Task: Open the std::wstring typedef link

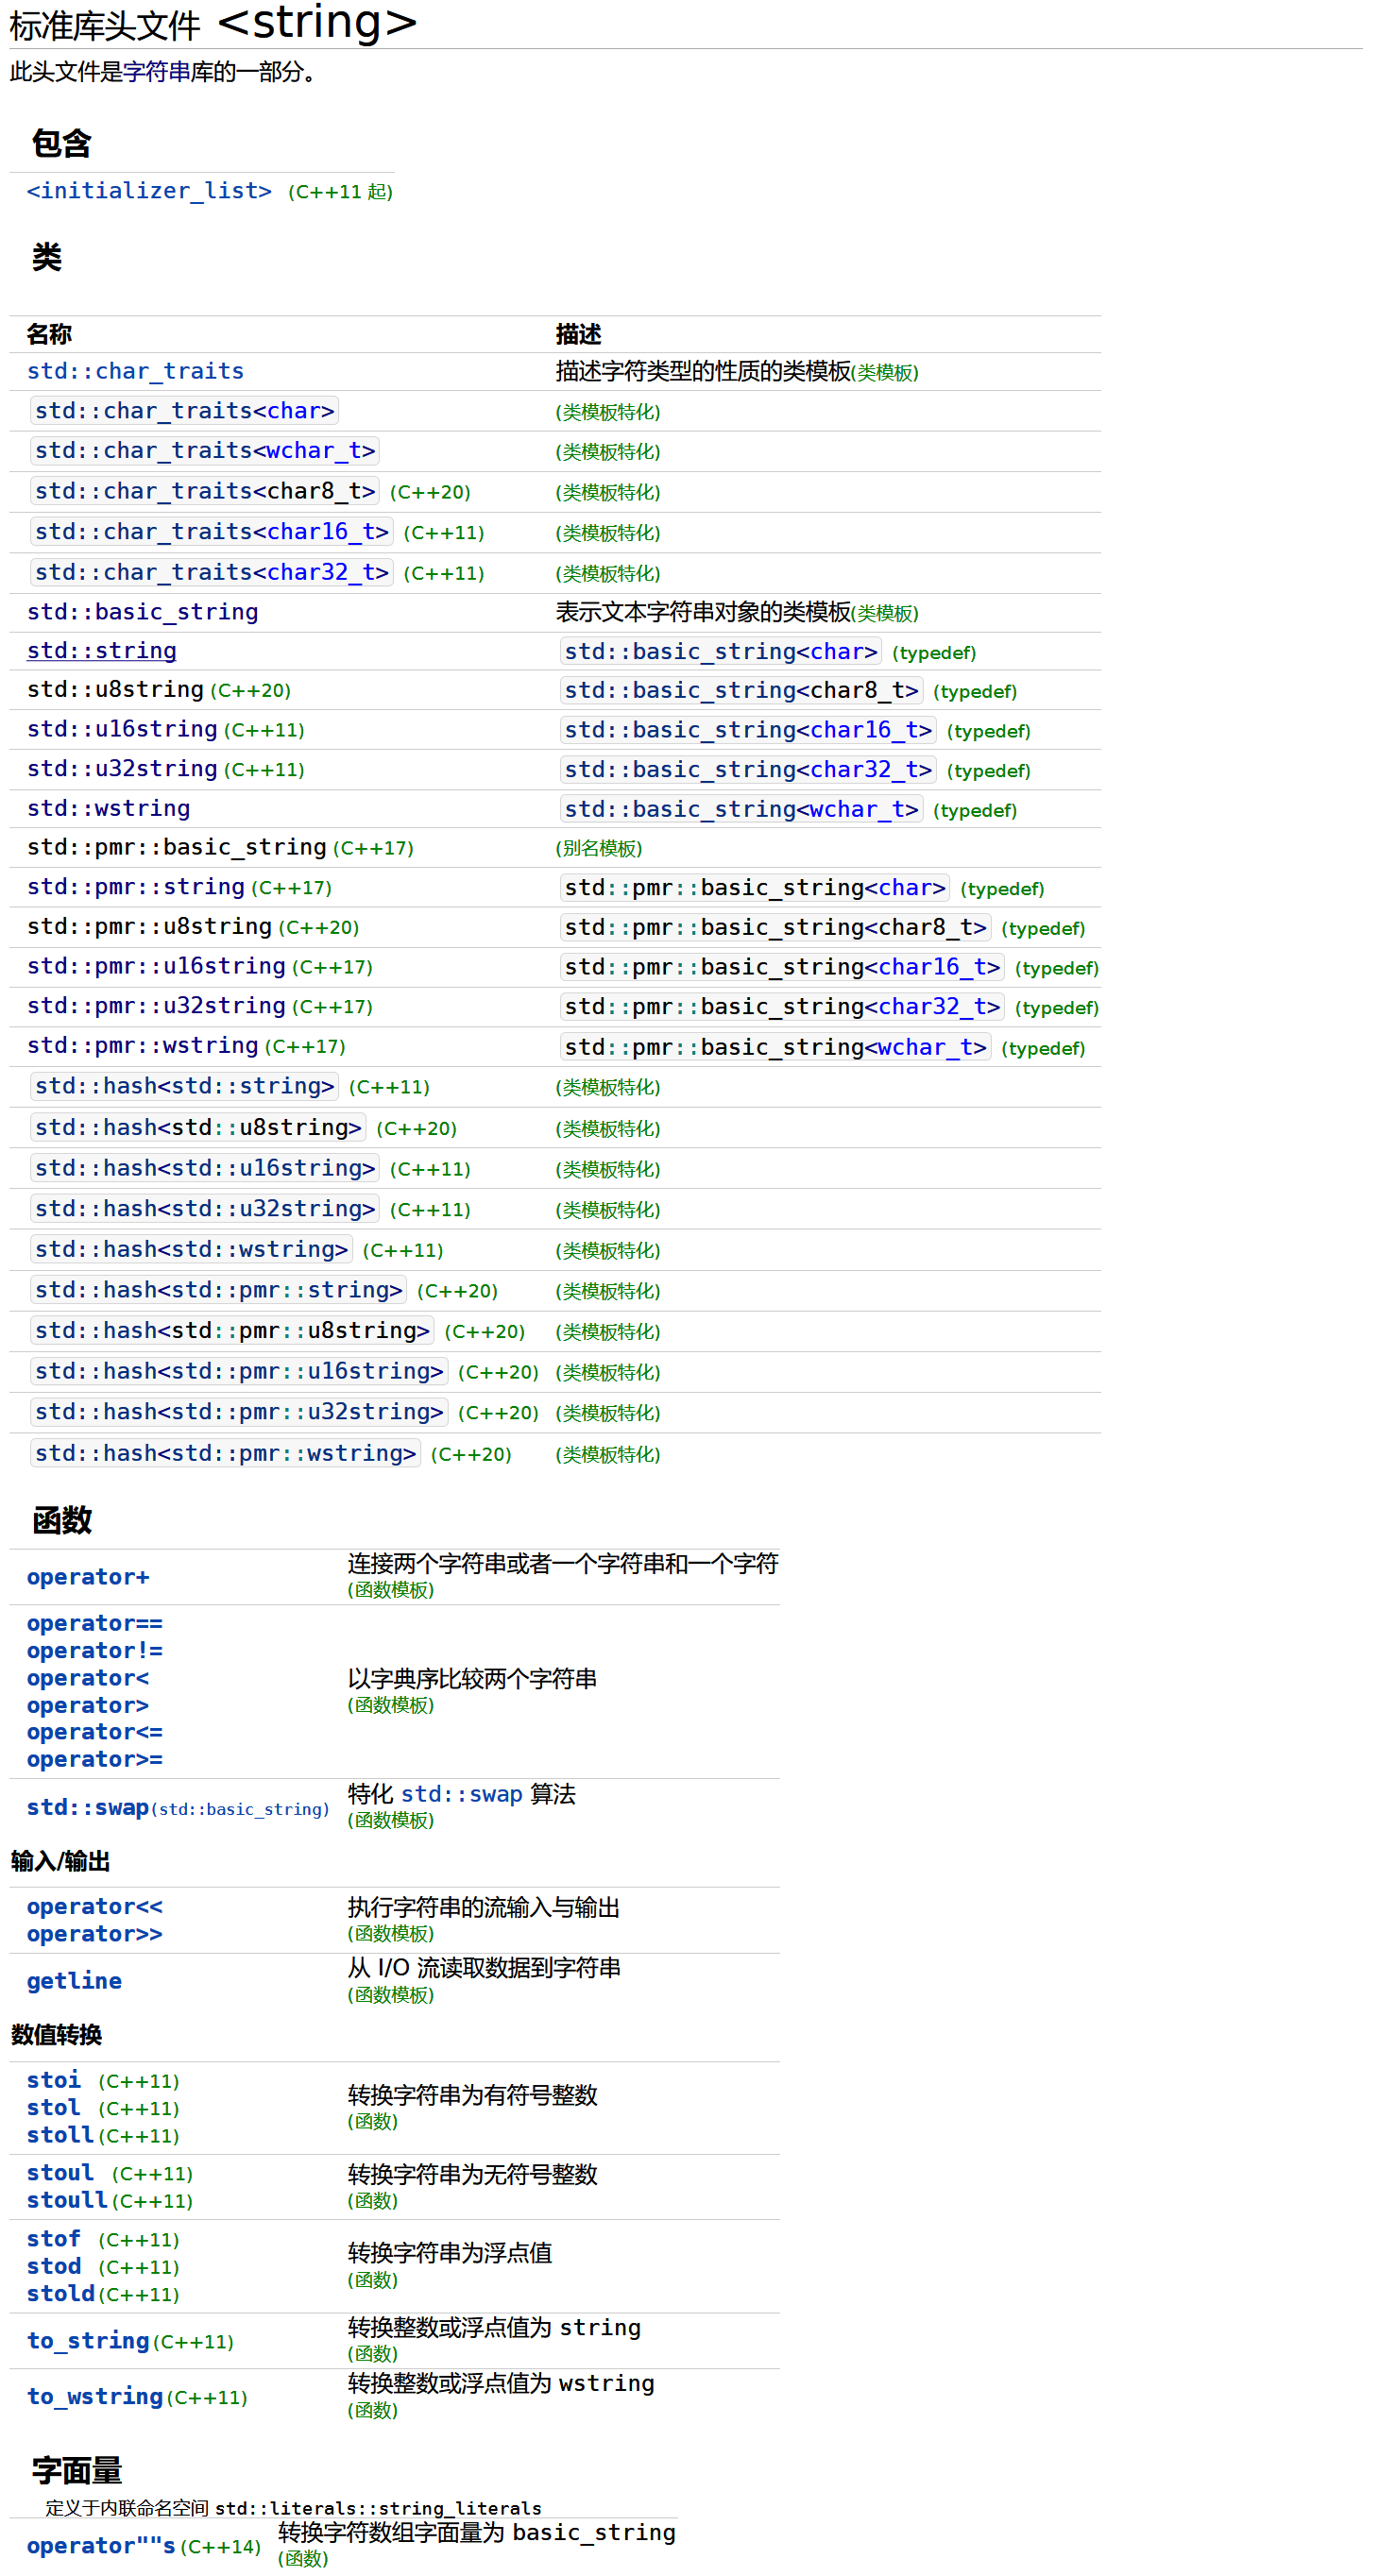Action: (x=109, y=808)
